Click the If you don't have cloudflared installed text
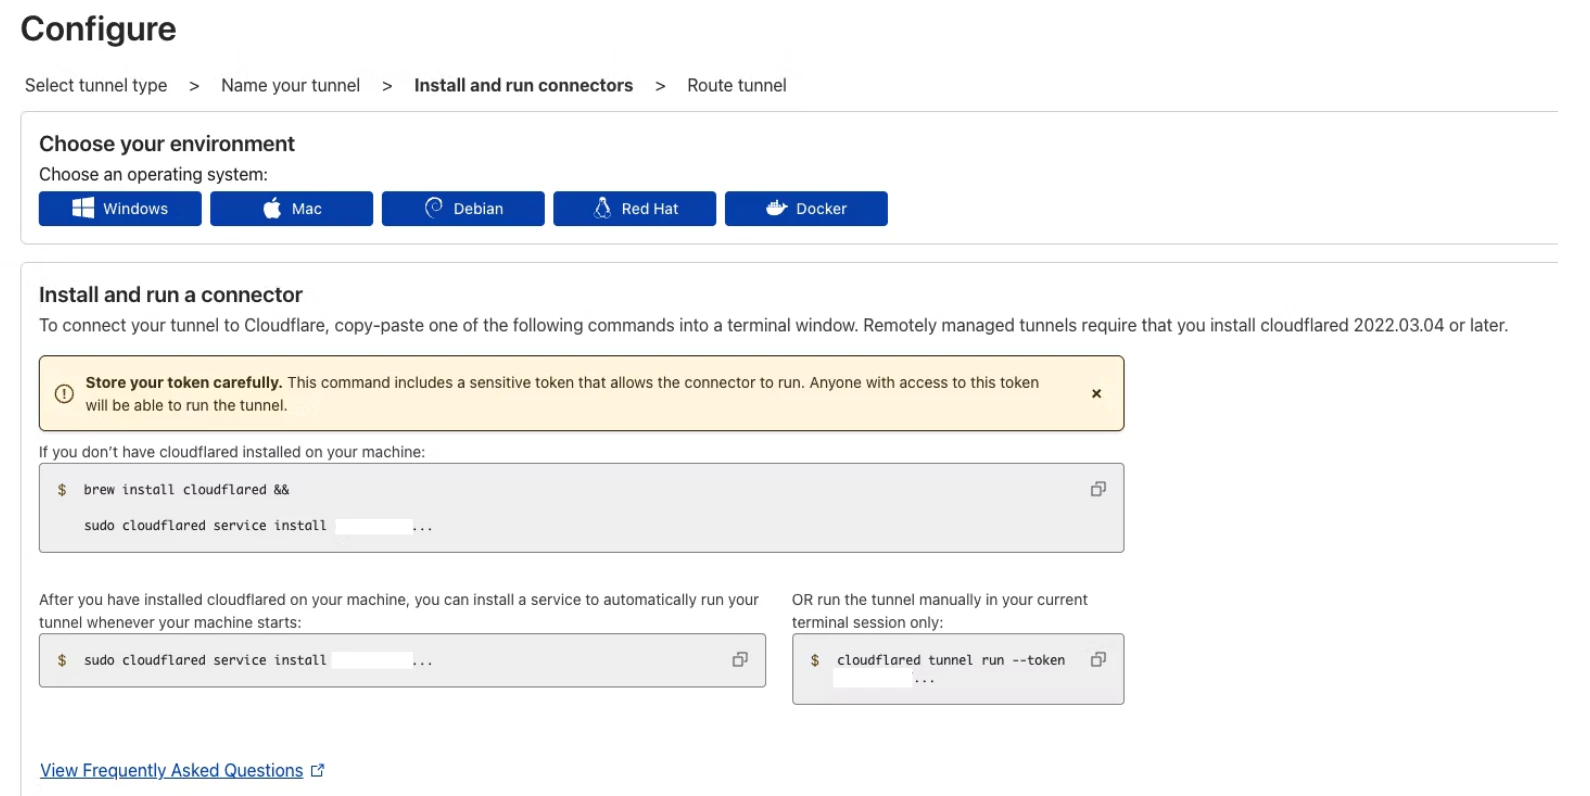The height and width of the screenshot is (796, 1590). (x=232, y=452)
